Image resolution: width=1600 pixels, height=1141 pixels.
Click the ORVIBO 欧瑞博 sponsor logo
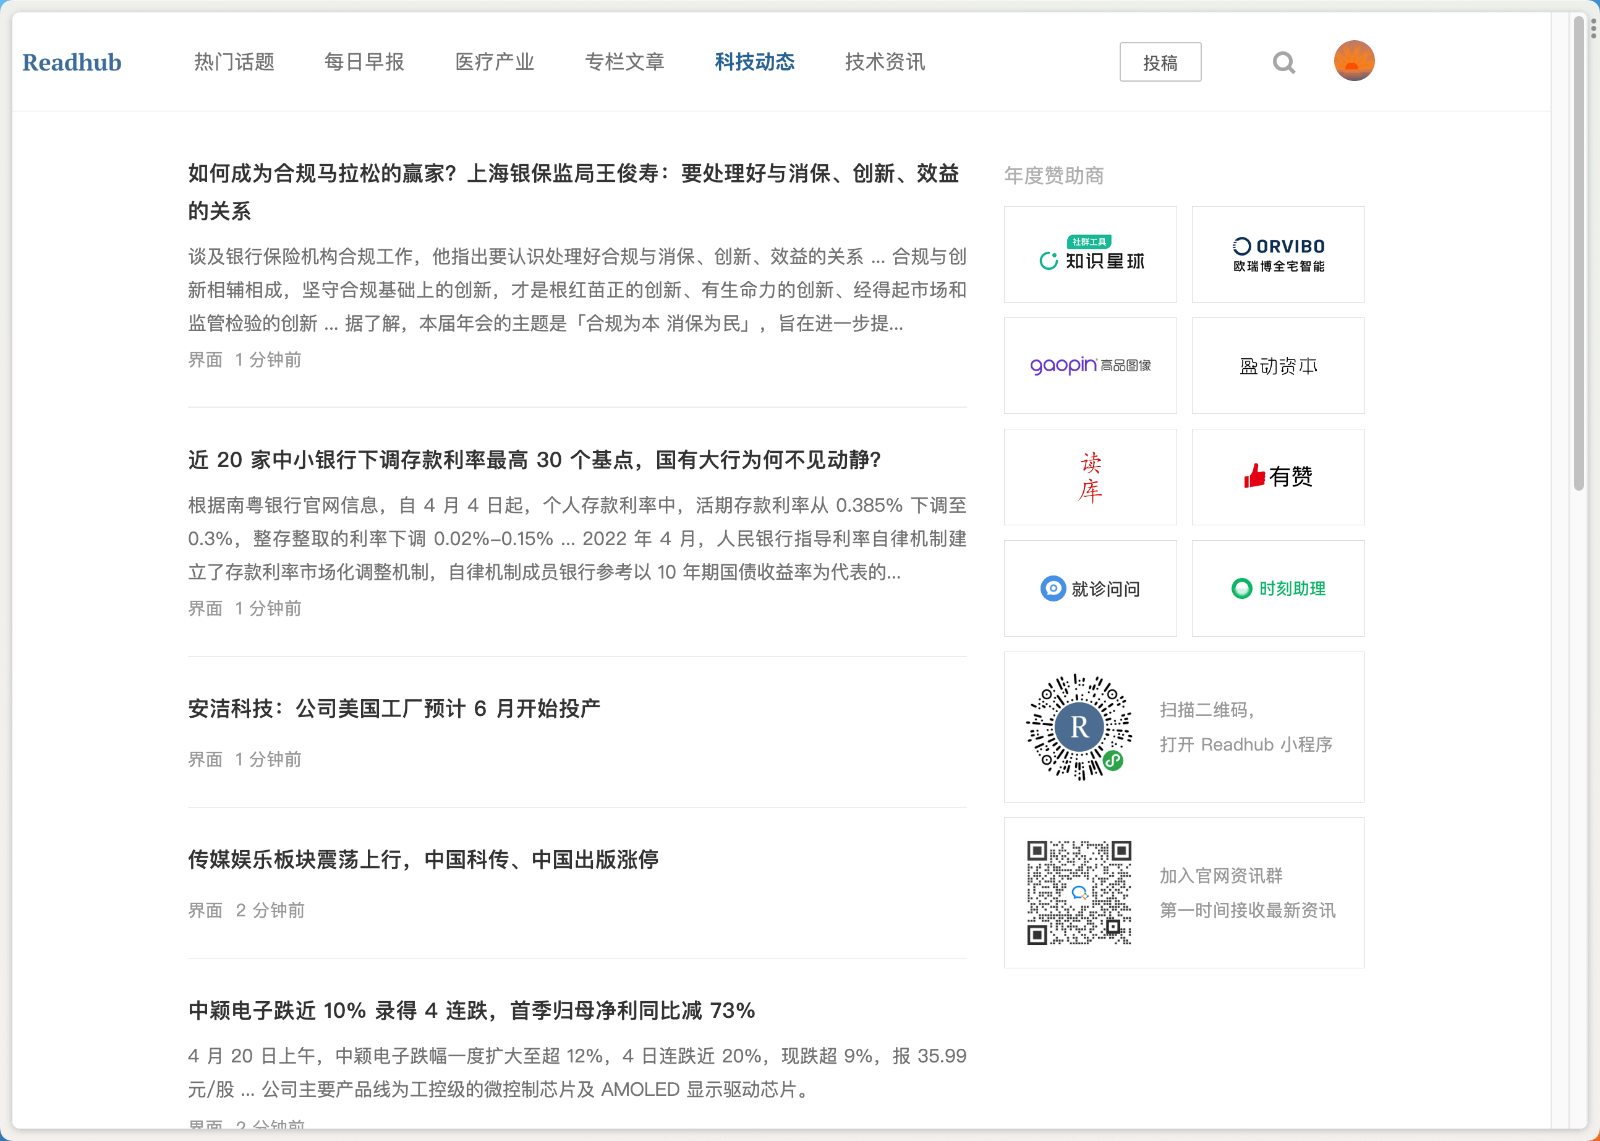click(x=1277, y=253)
